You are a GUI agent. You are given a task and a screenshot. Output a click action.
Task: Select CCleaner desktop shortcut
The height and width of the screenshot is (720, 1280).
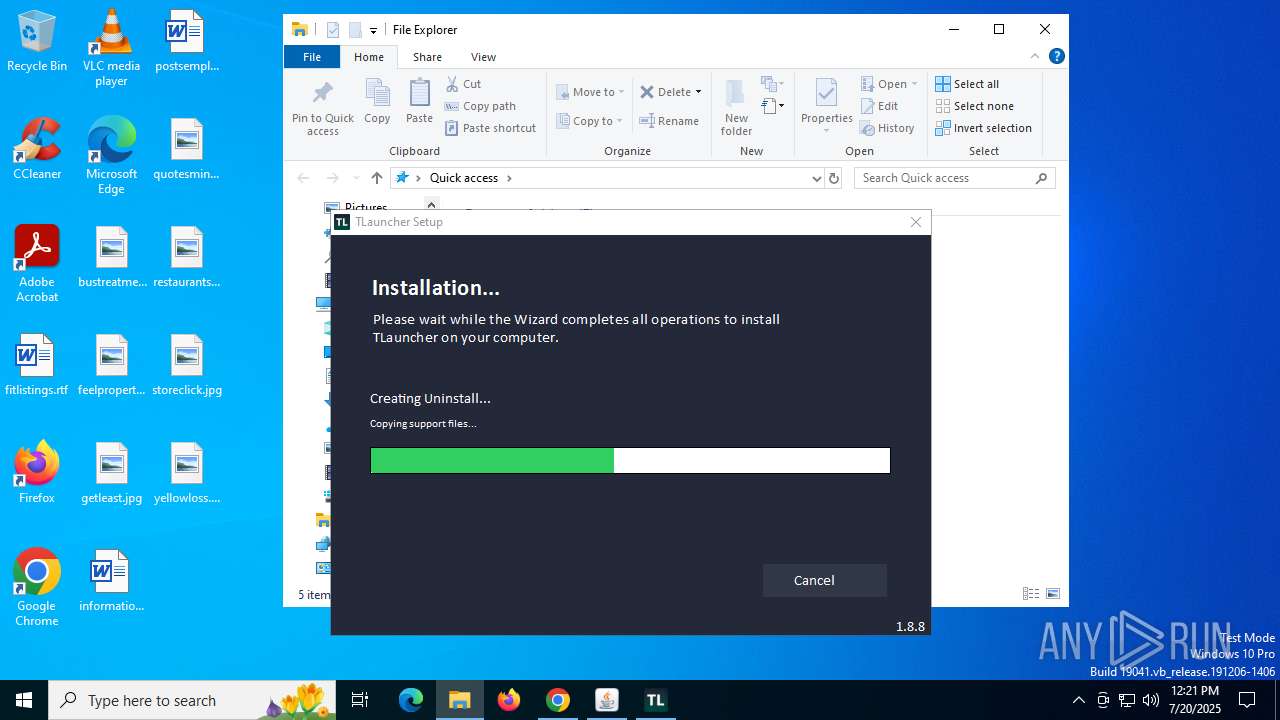coord(37,149)
